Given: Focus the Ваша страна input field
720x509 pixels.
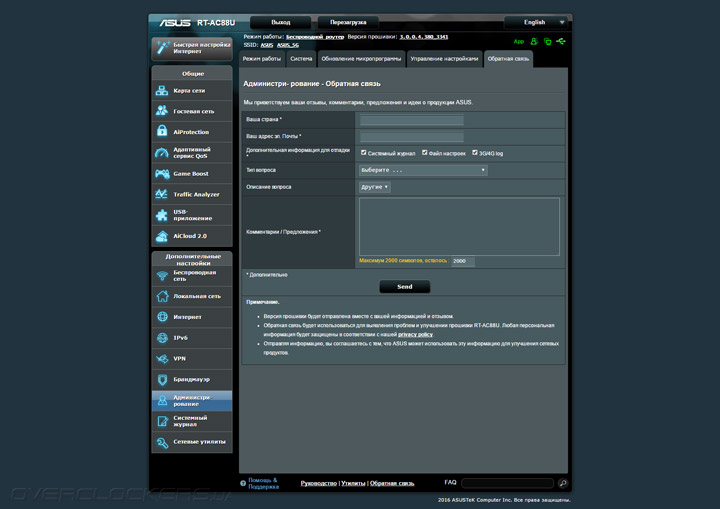Looking at the screenshot, I should [411, 120].
